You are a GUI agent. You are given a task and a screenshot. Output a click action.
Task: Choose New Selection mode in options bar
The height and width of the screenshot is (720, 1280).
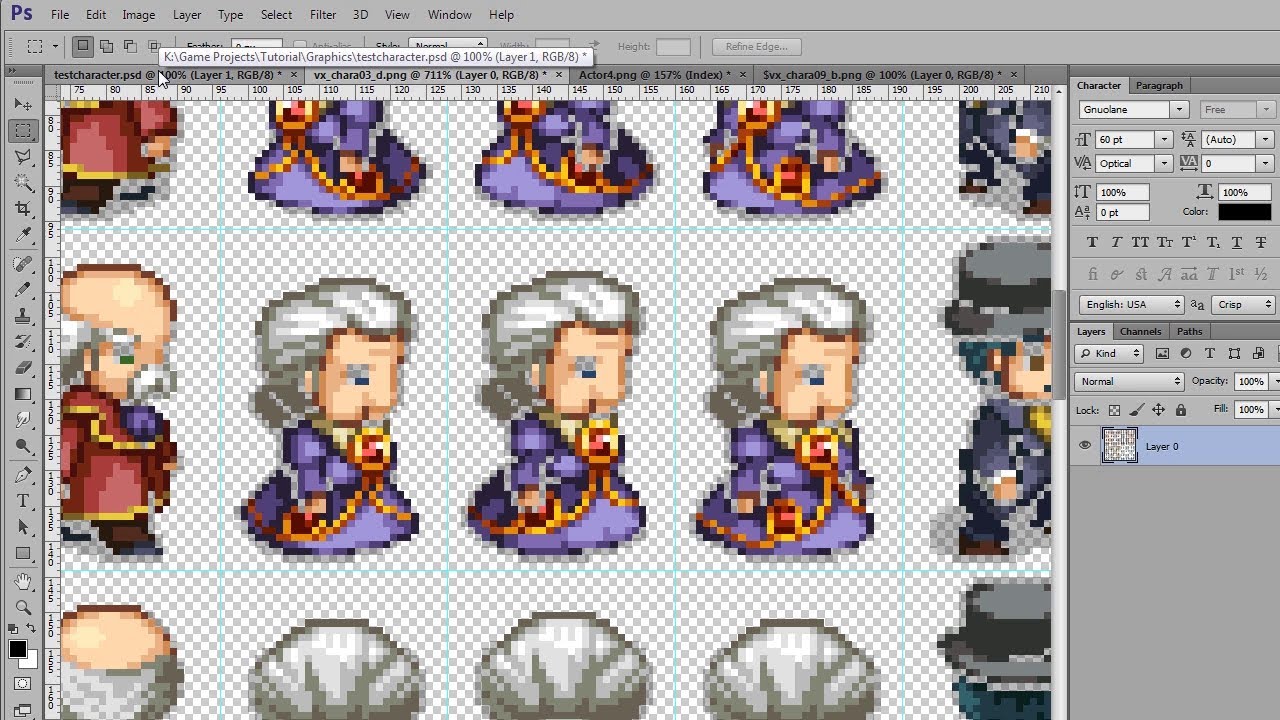point(83,46)
